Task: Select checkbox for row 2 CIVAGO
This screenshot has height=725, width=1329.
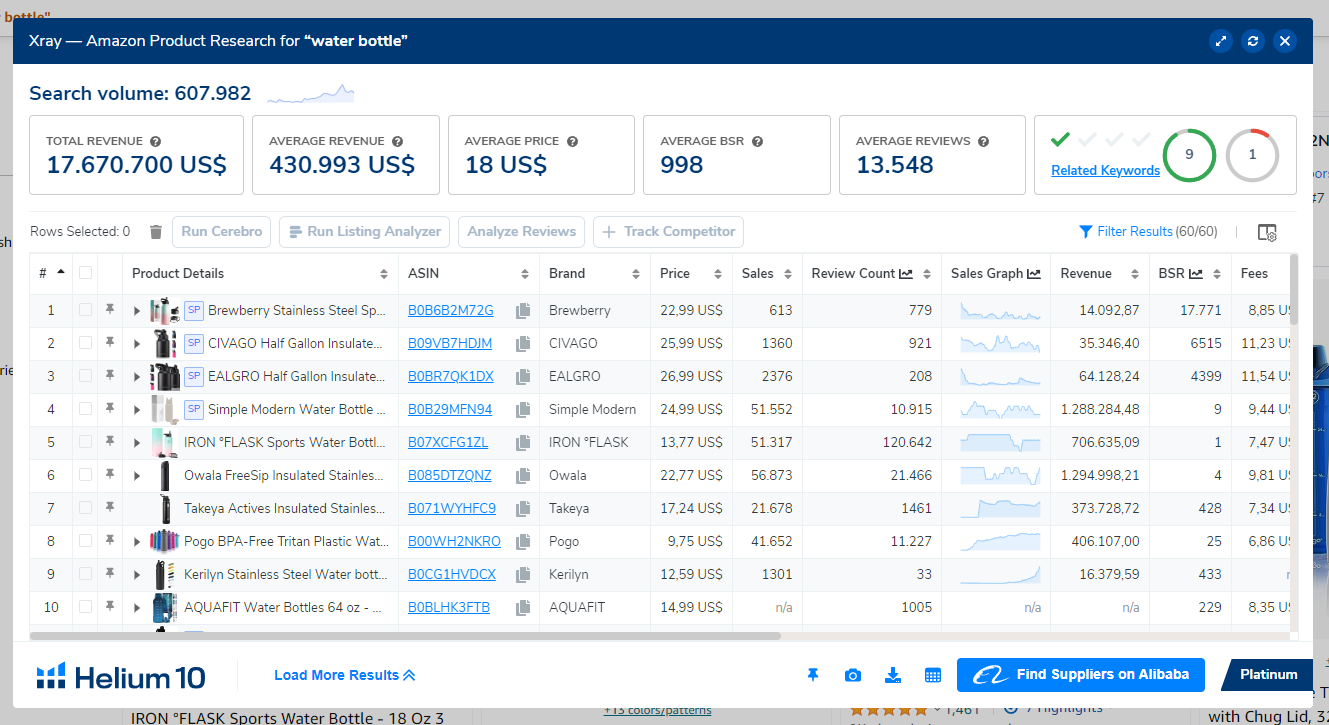Action: (x=86, y=343)
